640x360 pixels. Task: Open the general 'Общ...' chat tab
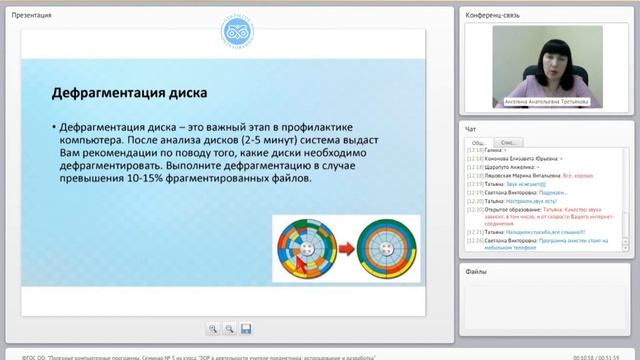(x=479, y=143)
